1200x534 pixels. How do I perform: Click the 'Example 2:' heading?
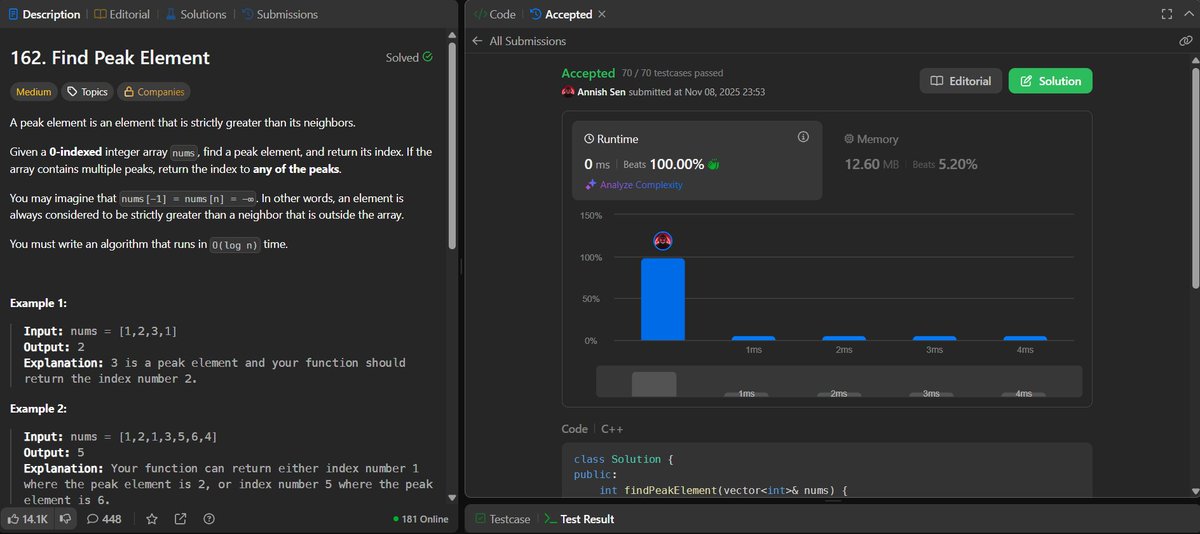click(38, 409)
